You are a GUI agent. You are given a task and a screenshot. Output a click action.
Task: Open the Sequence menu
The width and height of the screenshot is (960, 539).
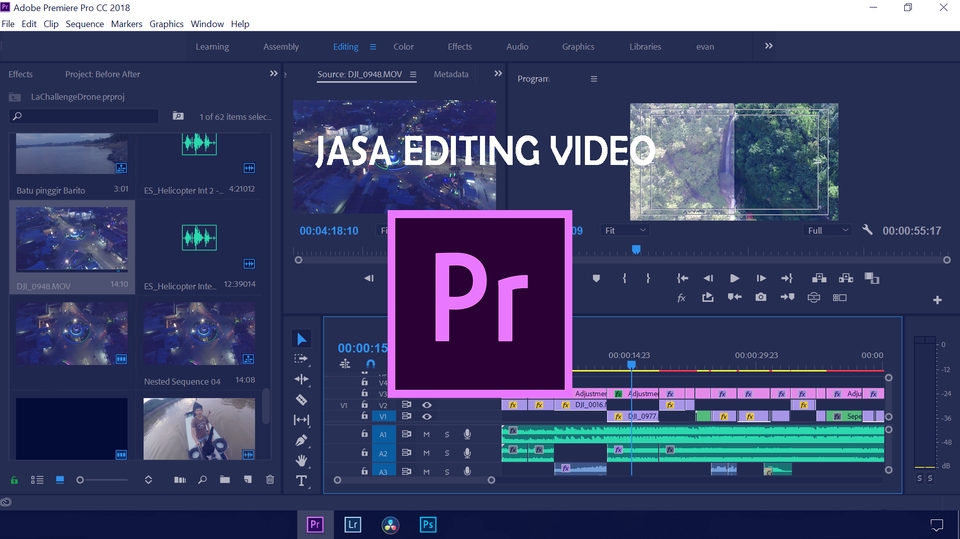click(84, 24)
